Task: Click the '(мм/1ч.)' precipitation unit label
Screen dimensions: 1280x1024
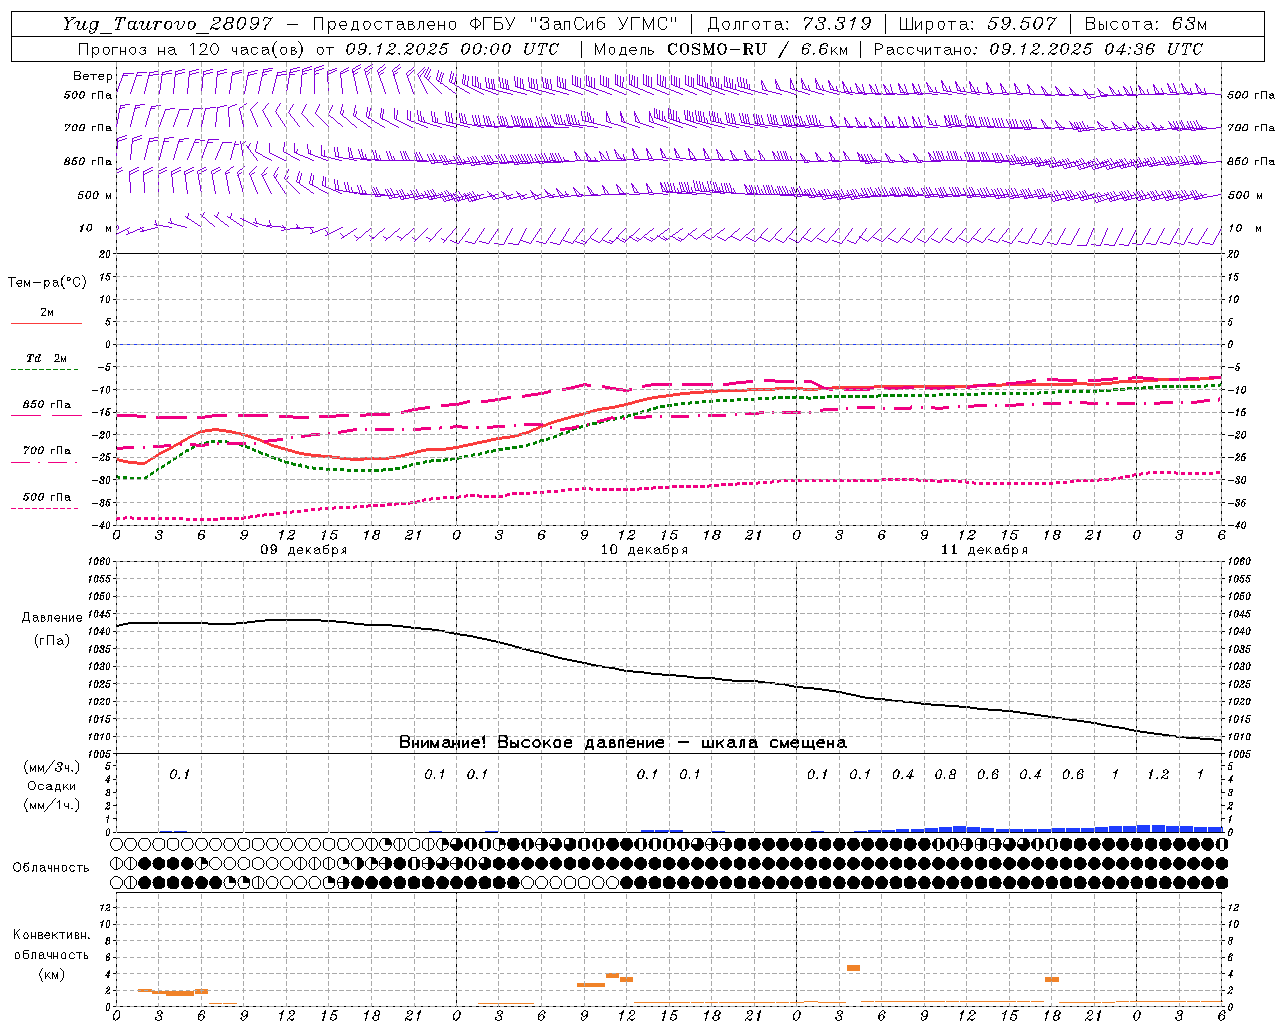Action: pos(52,805)
